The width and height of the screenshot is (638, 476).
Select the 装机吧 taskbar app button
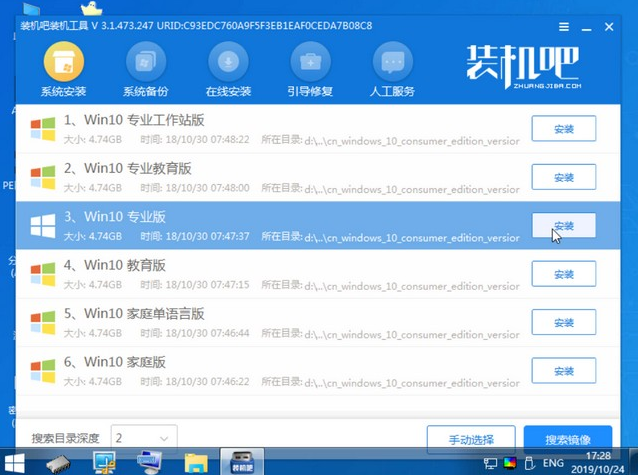[242, 462]
